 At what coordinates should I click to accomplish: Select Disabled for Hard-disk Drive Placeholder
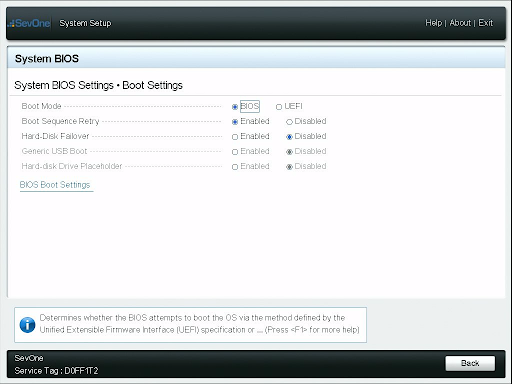(x=289, y=167)
